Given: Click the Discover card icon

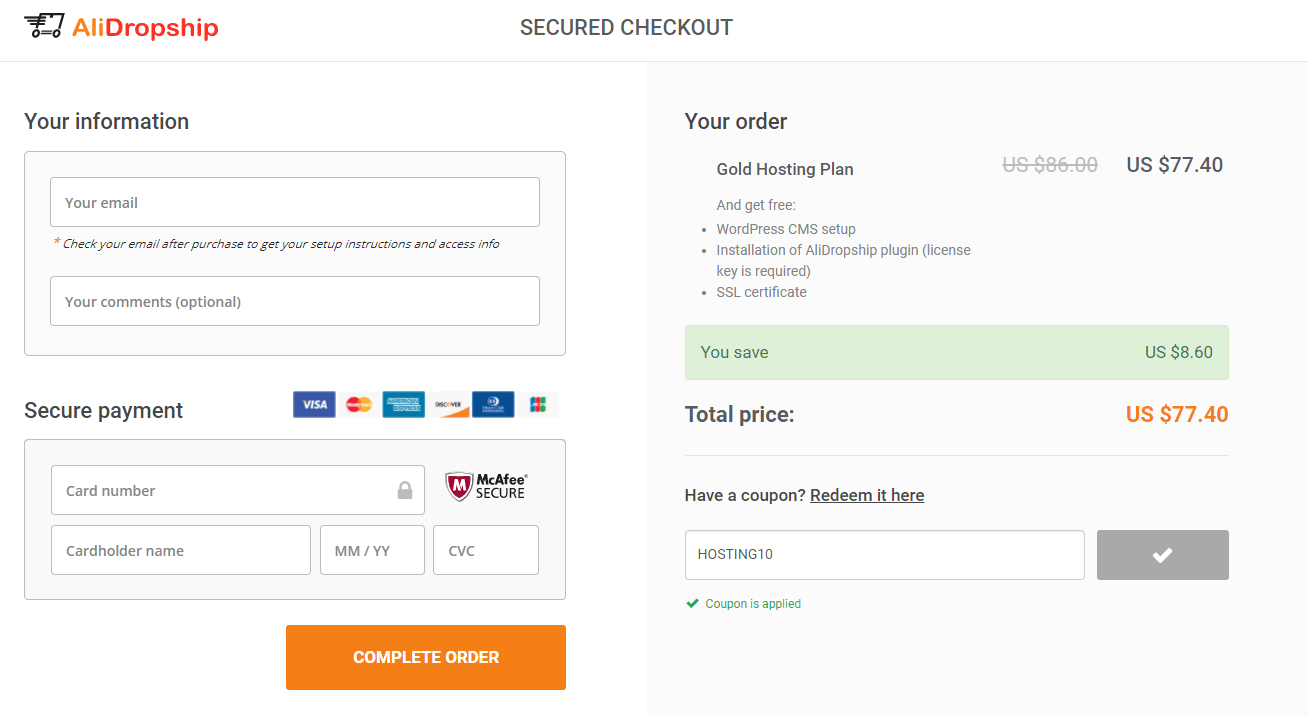Looking at the screenshot, I should tap(448, 404).
